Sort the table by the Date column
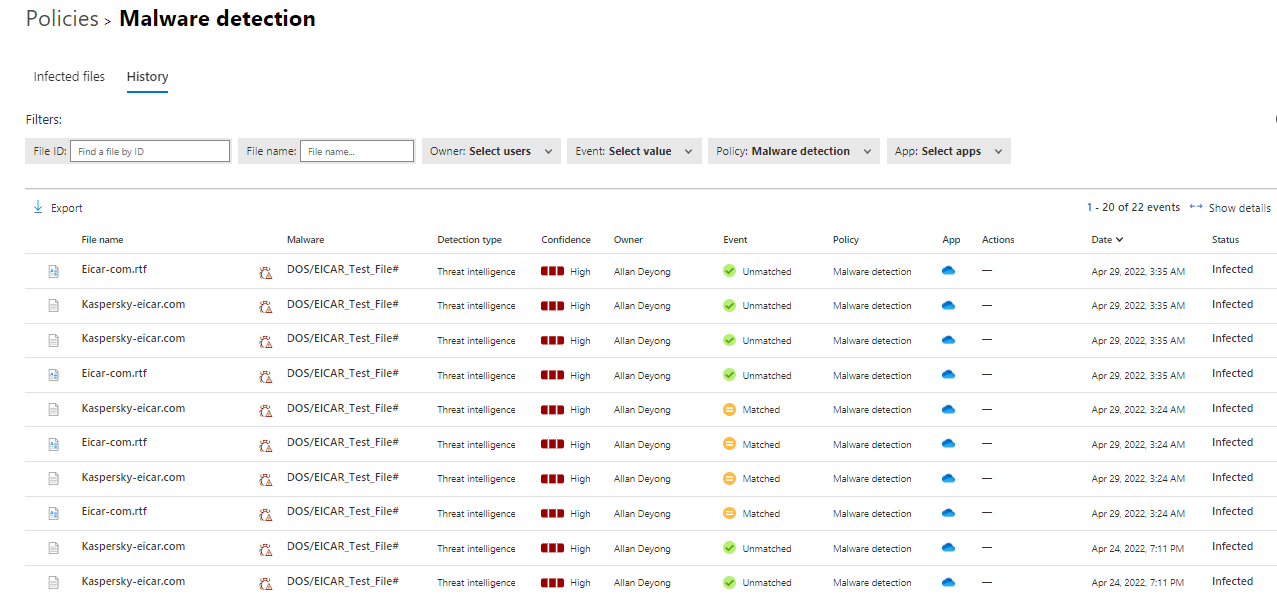The image size is (1277, 595). (x=1106, y=239)
